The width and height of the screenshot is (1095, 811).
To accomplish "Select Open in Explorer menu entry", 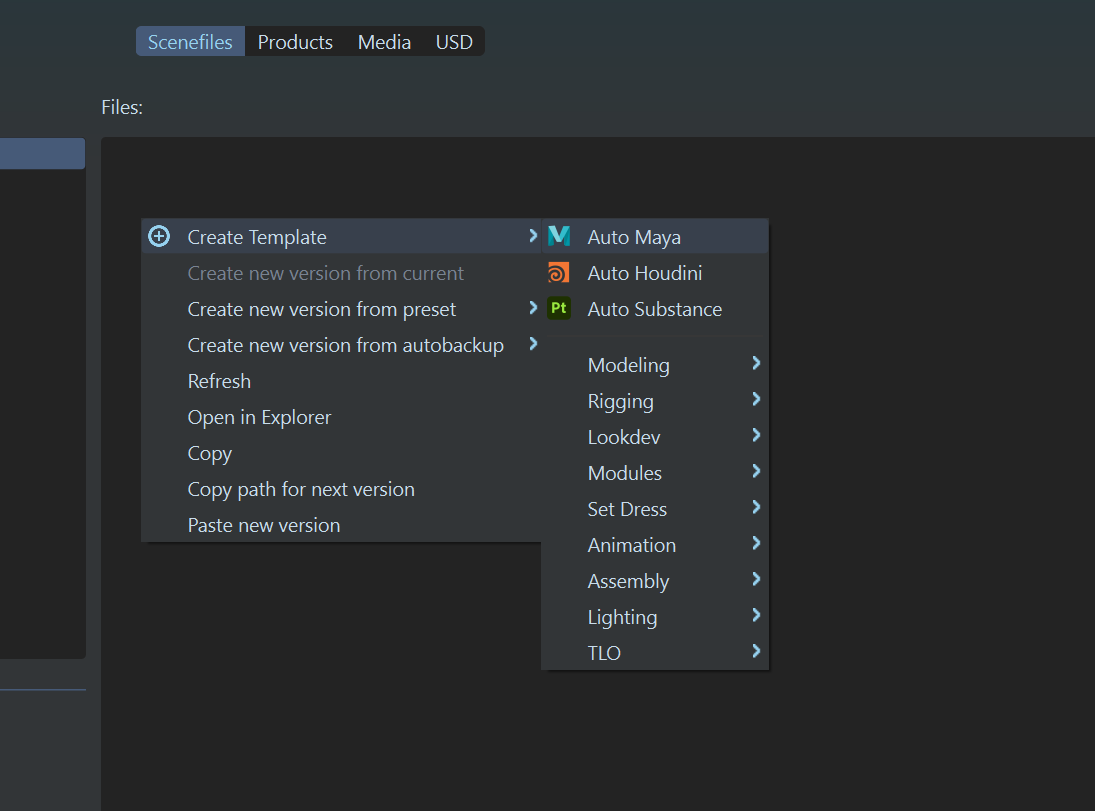I will [259, 417].
